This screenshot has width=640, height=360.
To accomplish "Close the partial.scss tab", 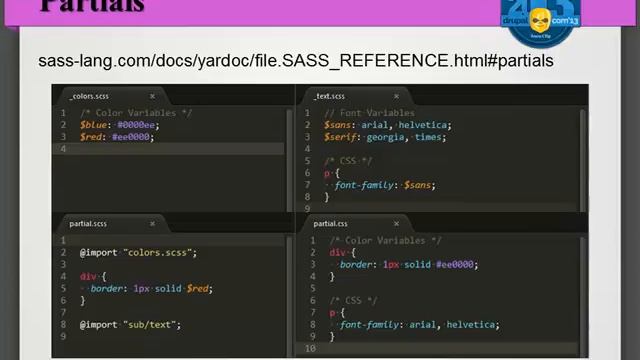I will 152,224.
